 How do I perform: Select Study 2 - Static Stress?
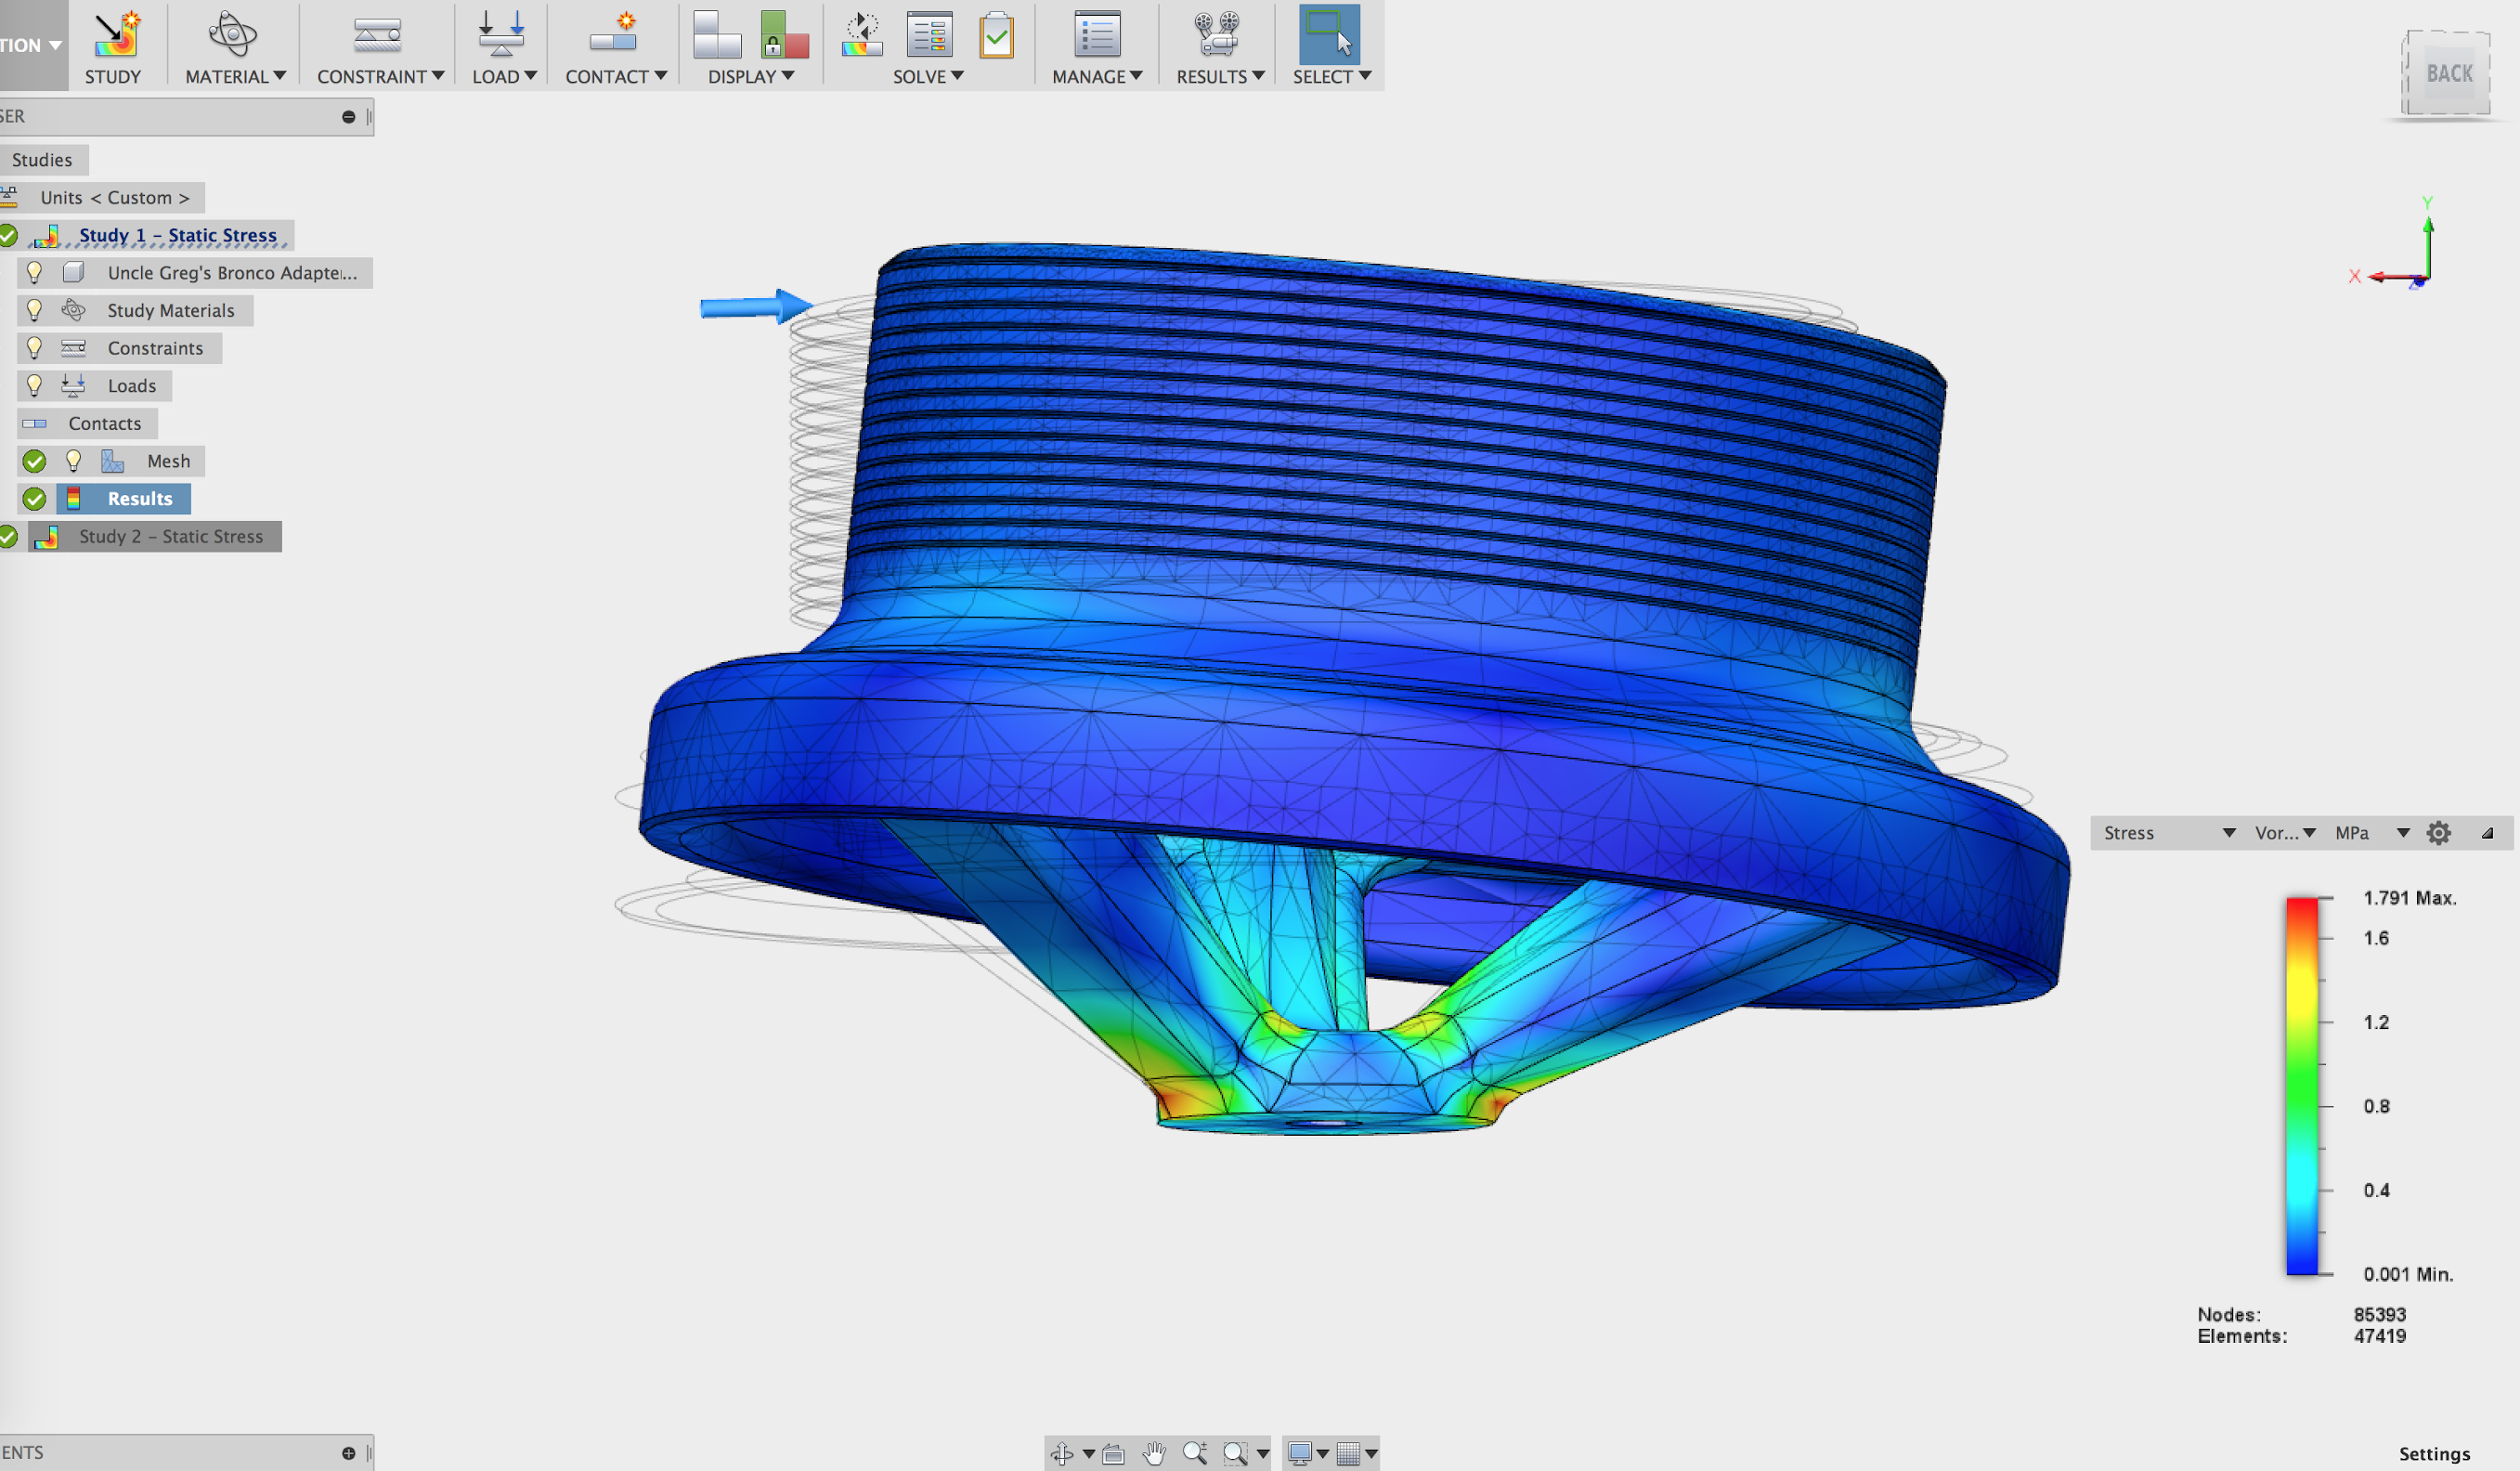170,536
